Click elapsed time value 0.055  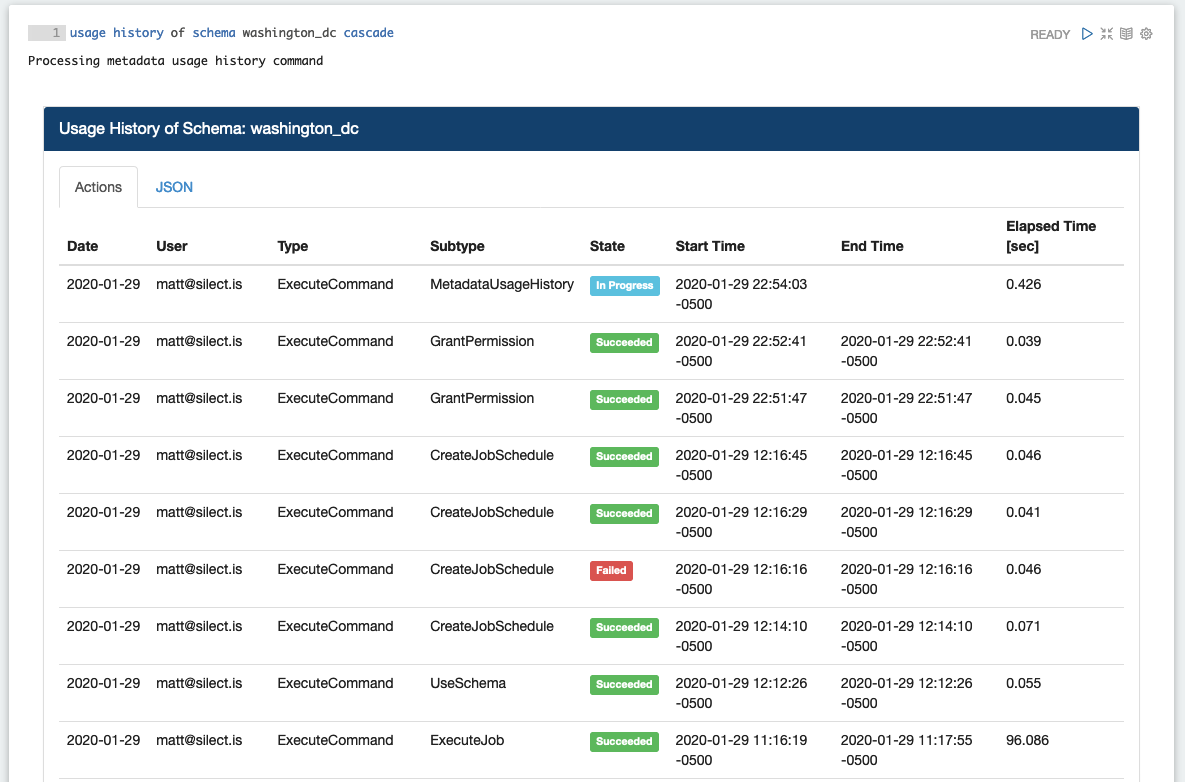(x=1023, y=684)
